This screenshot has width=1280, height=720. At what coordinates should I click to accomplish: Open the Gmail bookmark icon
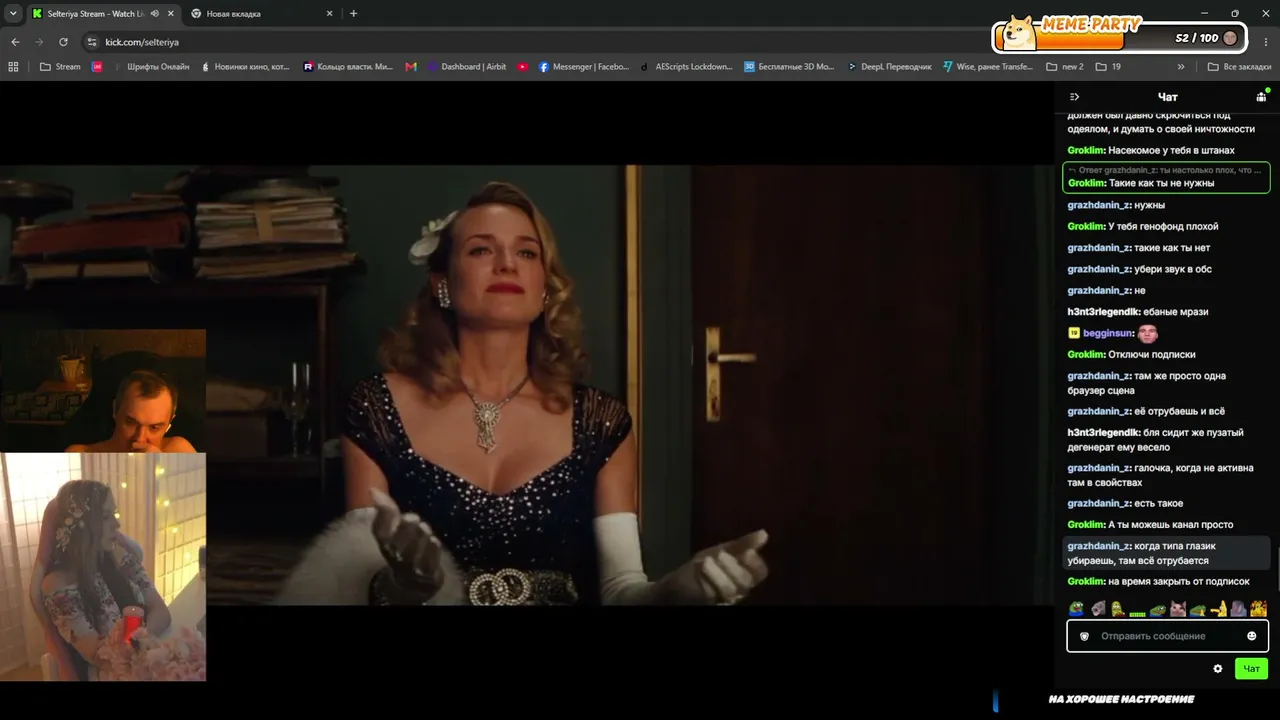pyautogui.click(x=411, y=67)
